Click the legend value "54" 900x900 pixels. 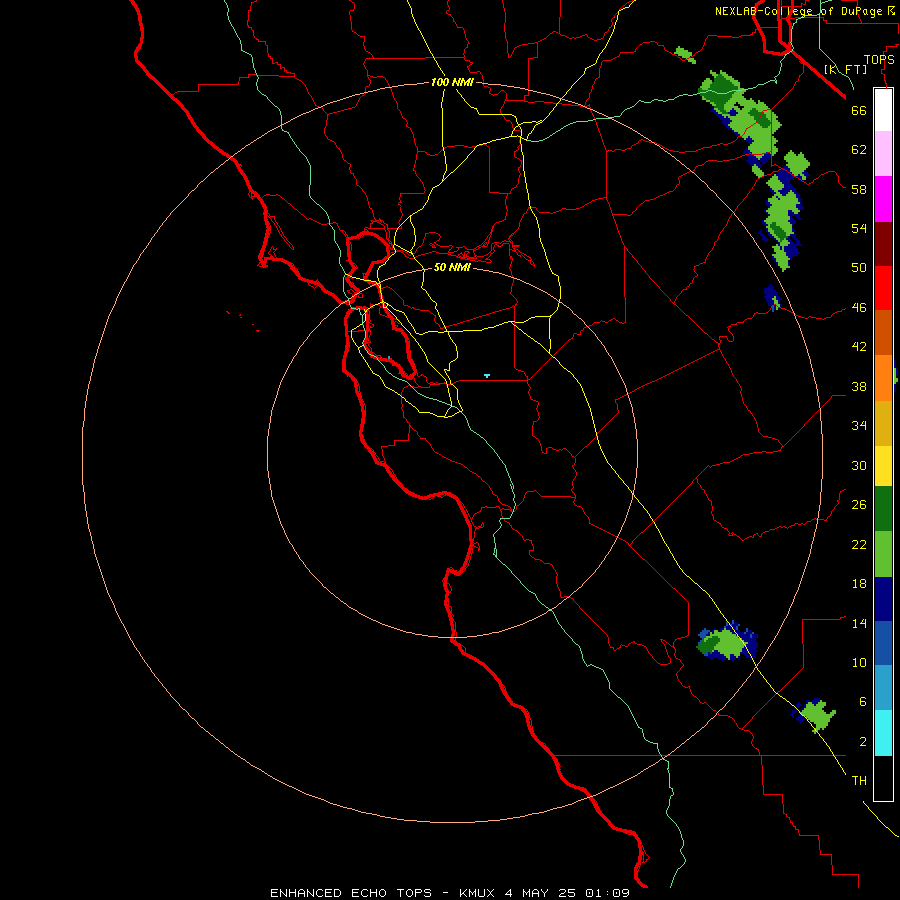tap(859, 228)
